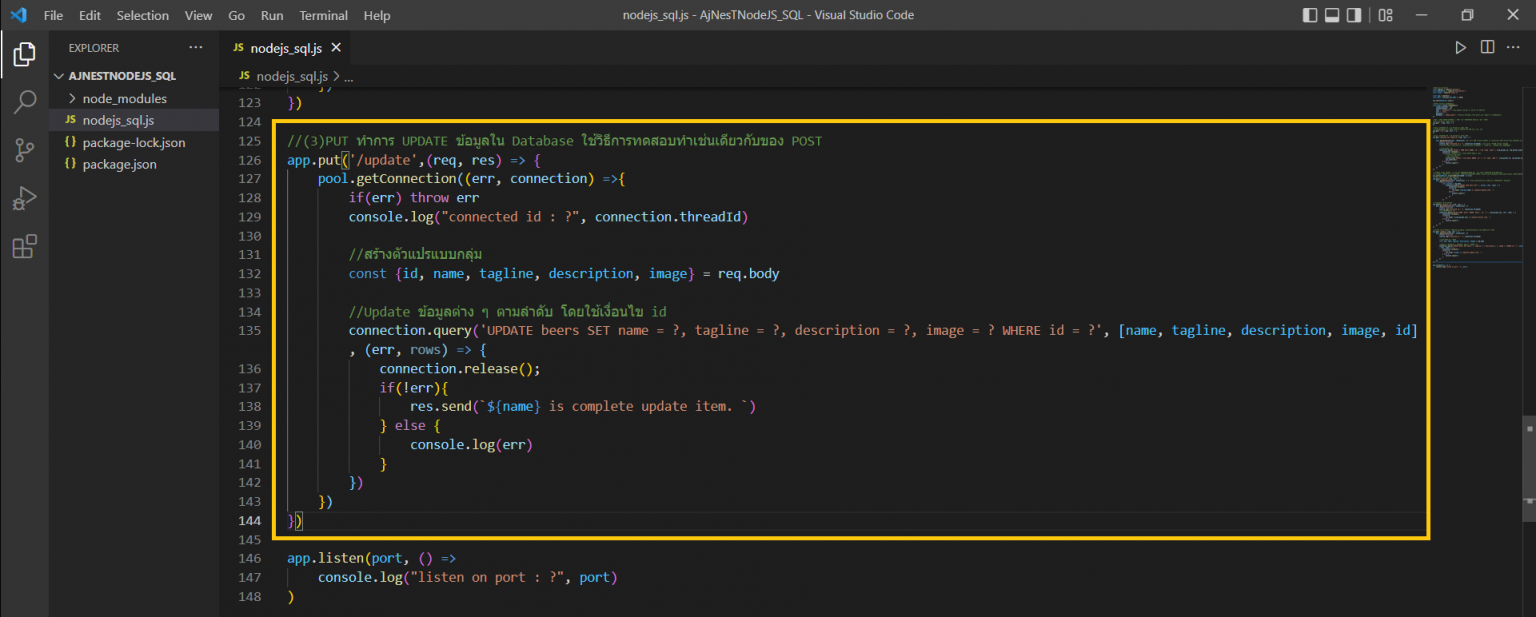This screenshot has width=1536, height=617.
Task: Split the editor with the split icon
Action: click(1485, 46)
